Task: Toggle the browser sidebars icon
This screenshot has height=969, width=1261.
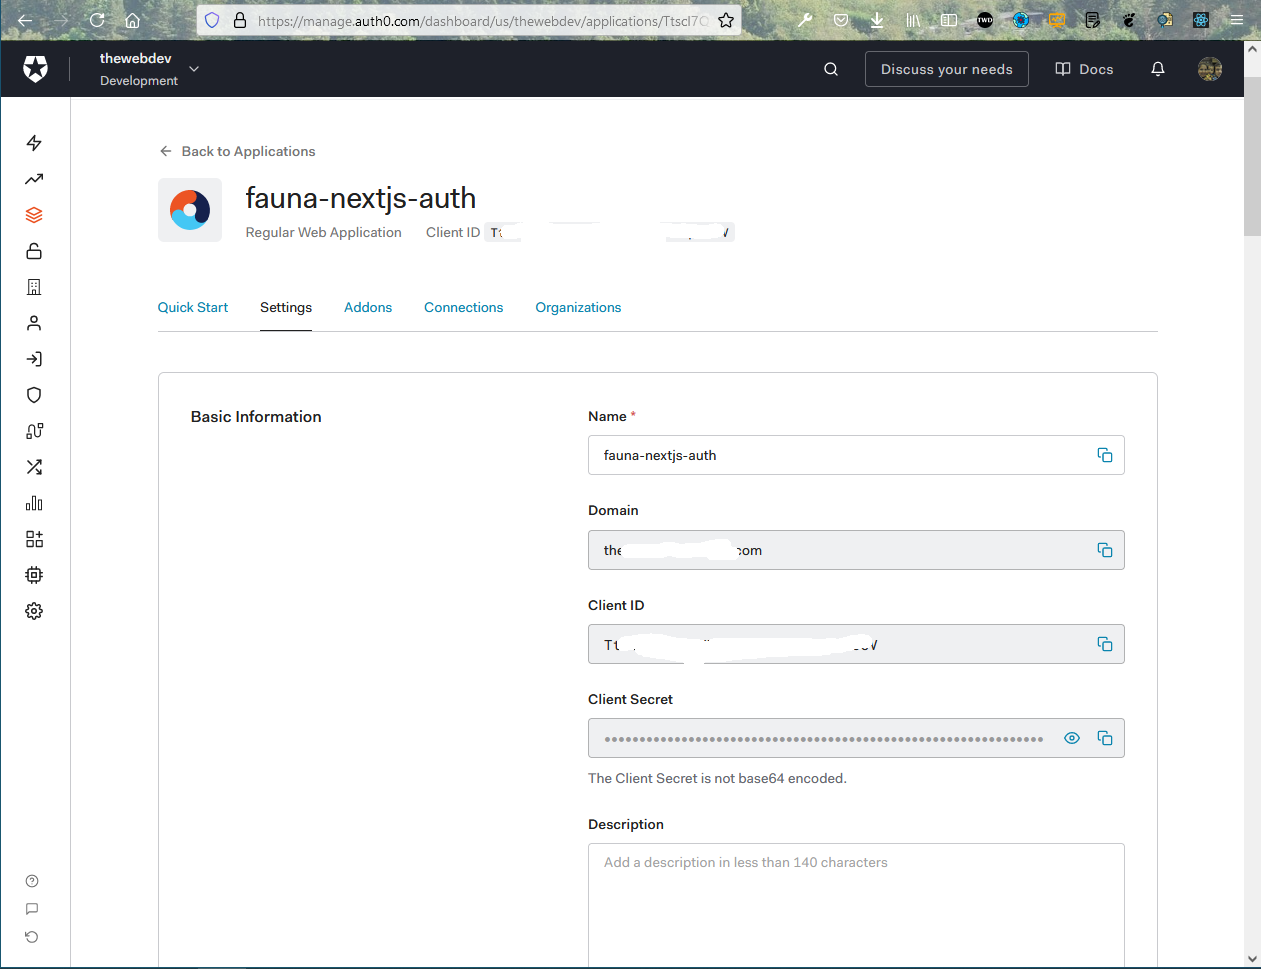Action: (949, 20)
